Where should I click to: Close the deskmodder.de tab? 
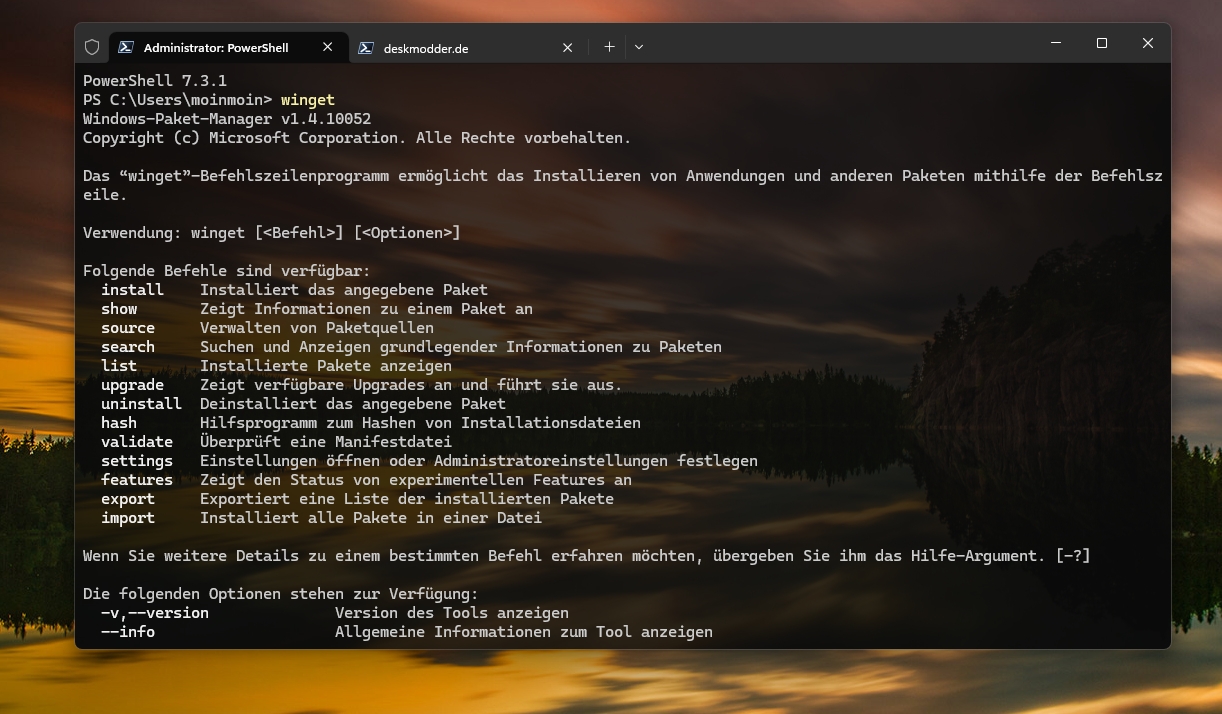567,47
